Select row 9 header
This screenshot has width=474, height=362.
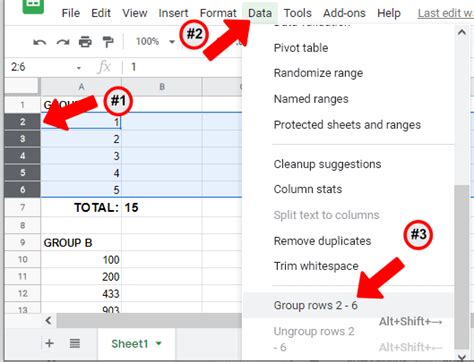pyautogui.click(x=22, y=242)
